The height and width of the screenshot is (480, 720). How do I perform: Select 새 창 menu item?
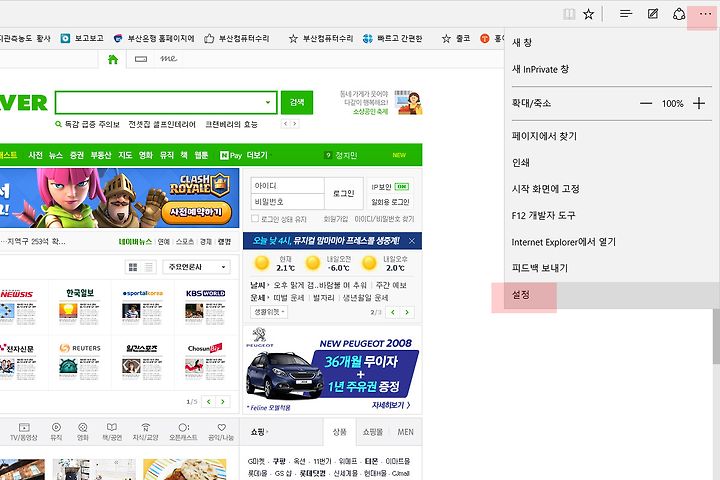tap(612, 43)
